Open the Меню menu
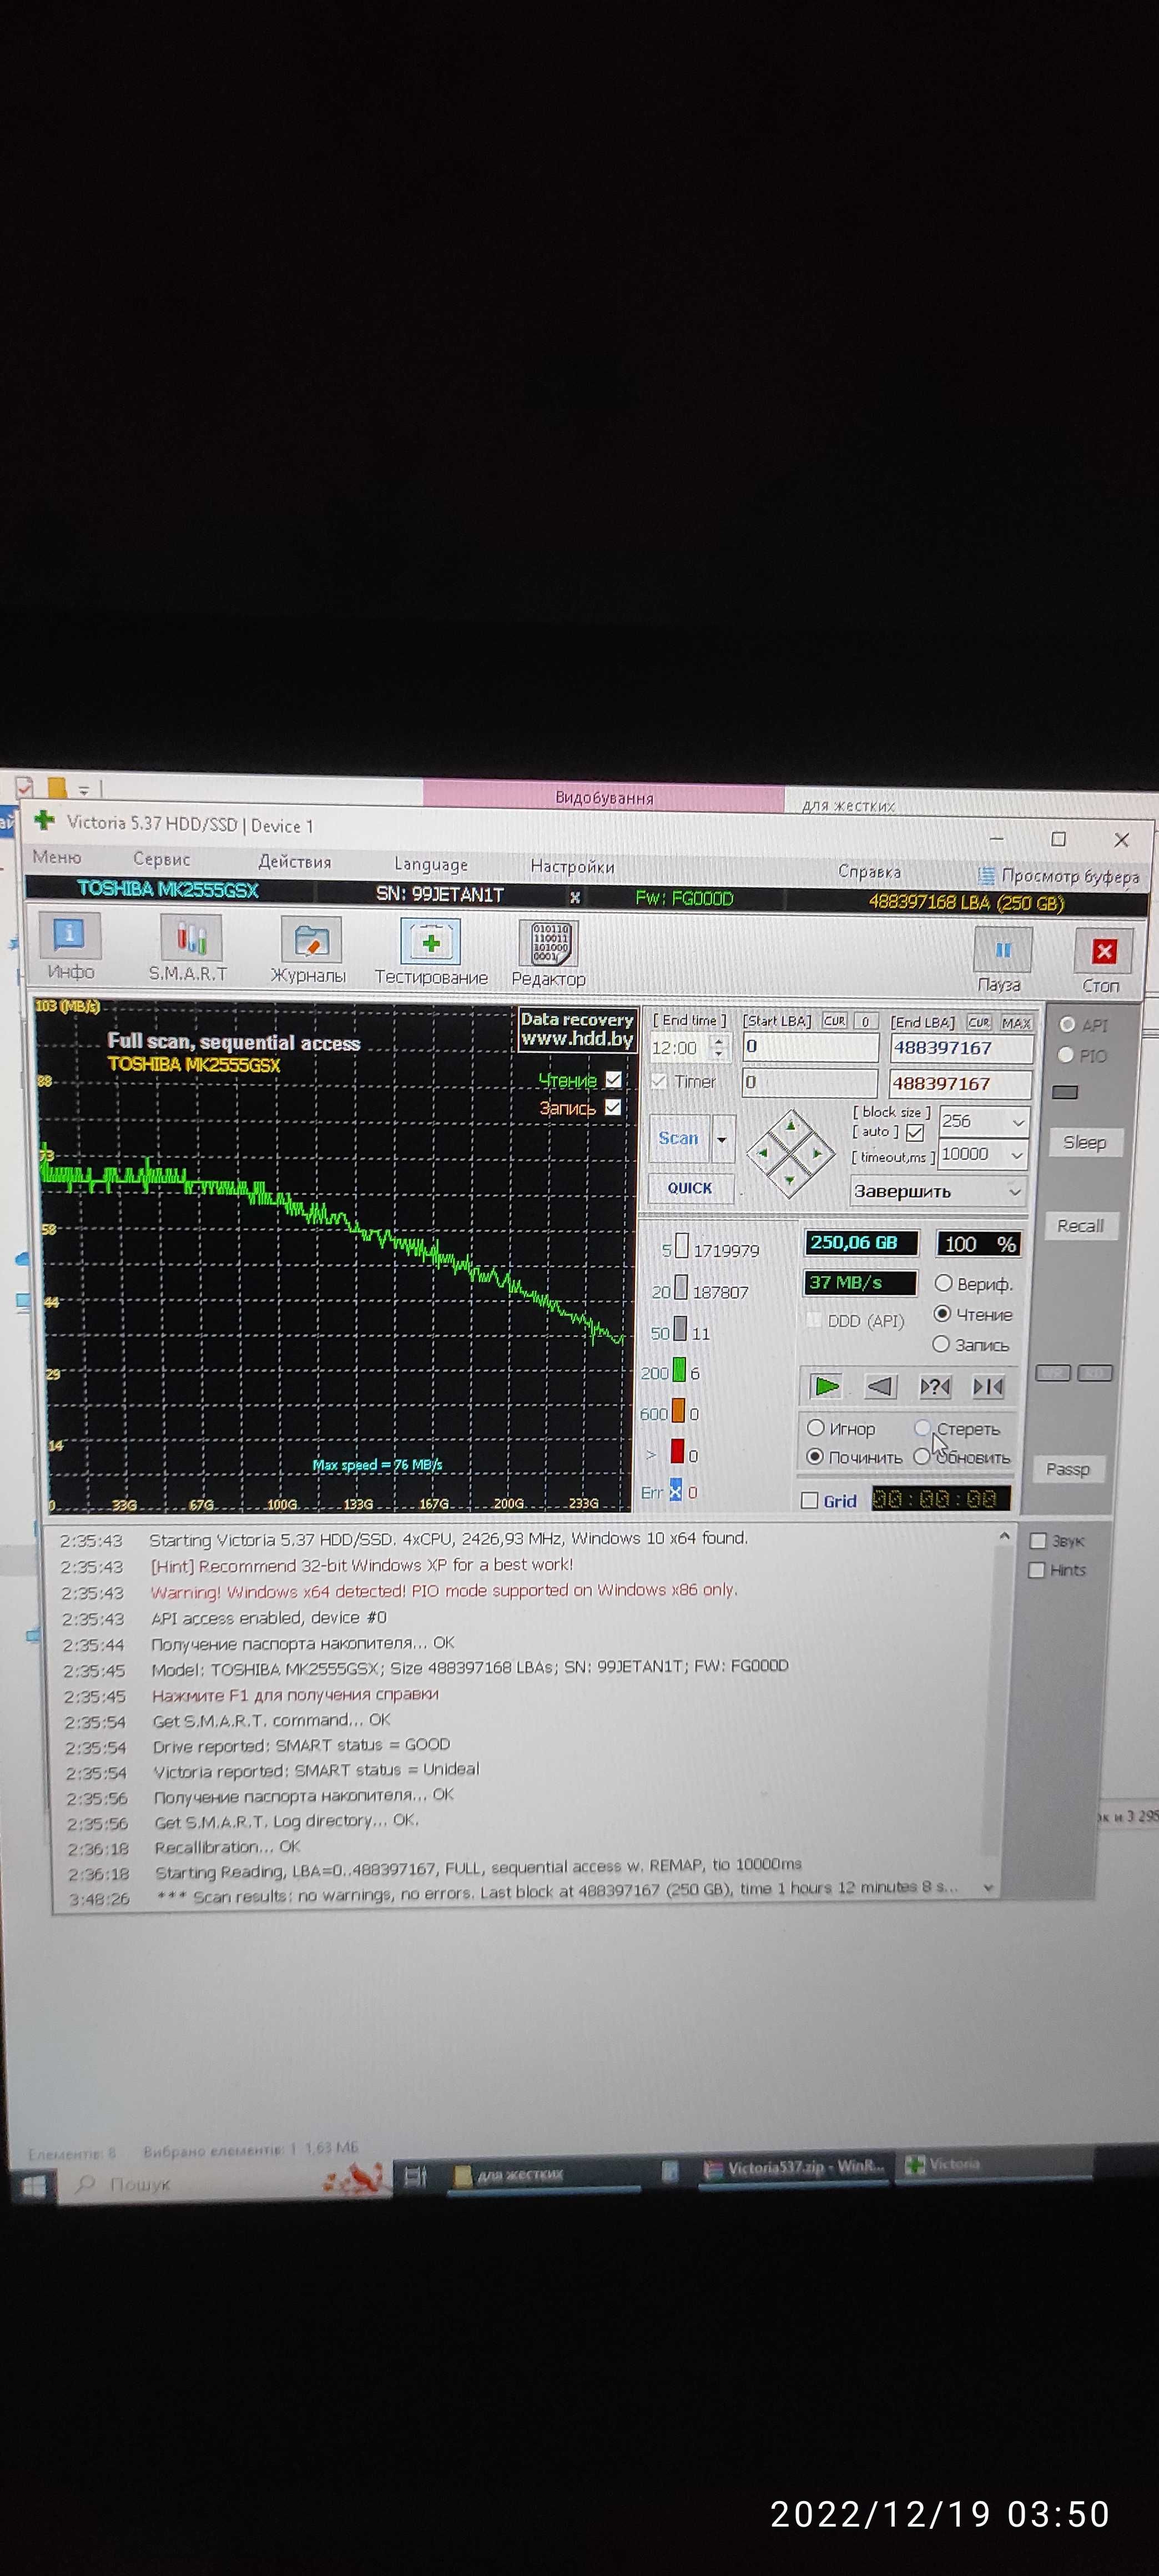 [57, 857]
